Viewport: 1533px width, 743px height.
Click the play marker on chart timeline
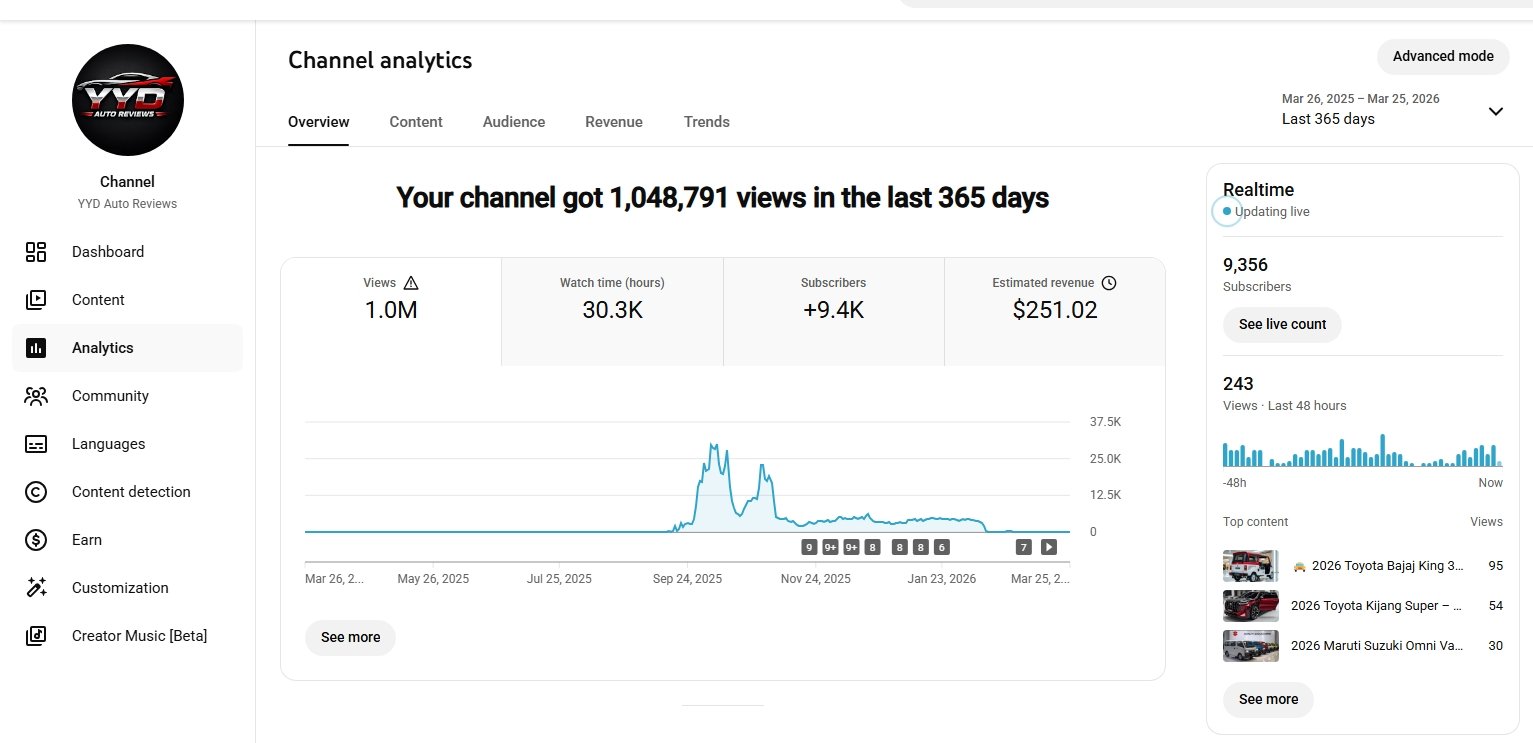1048,547
